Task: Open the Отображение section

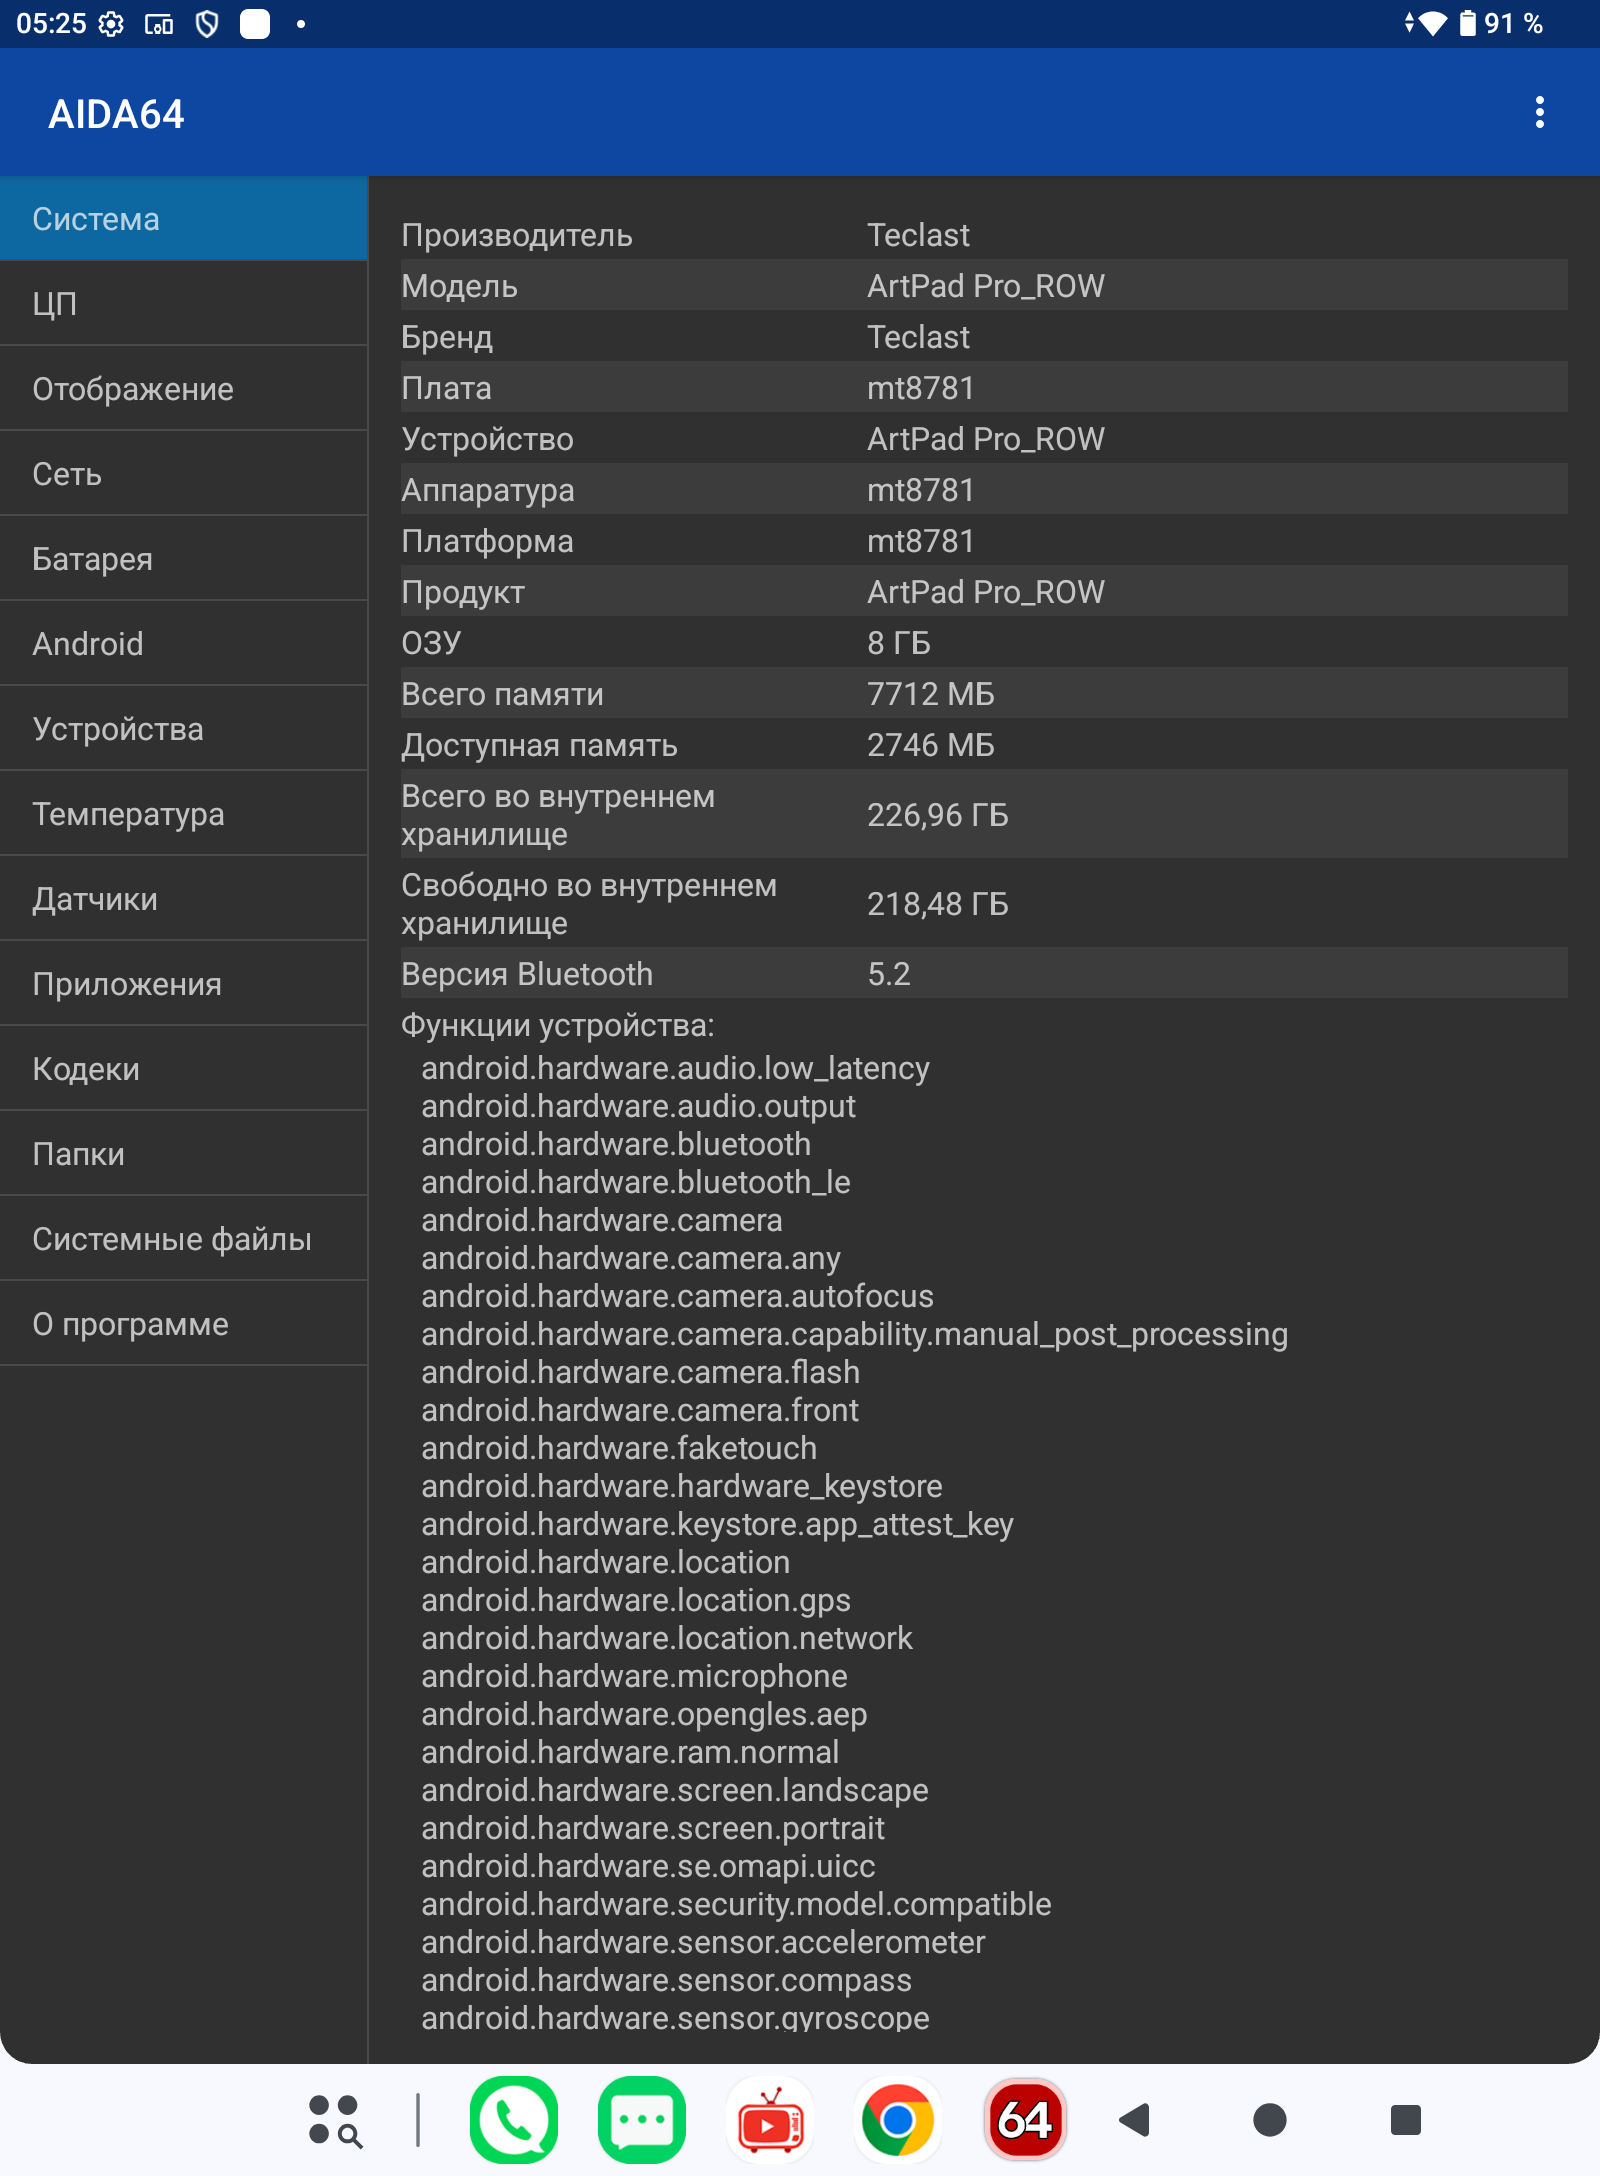Action: tap(184, 389)
